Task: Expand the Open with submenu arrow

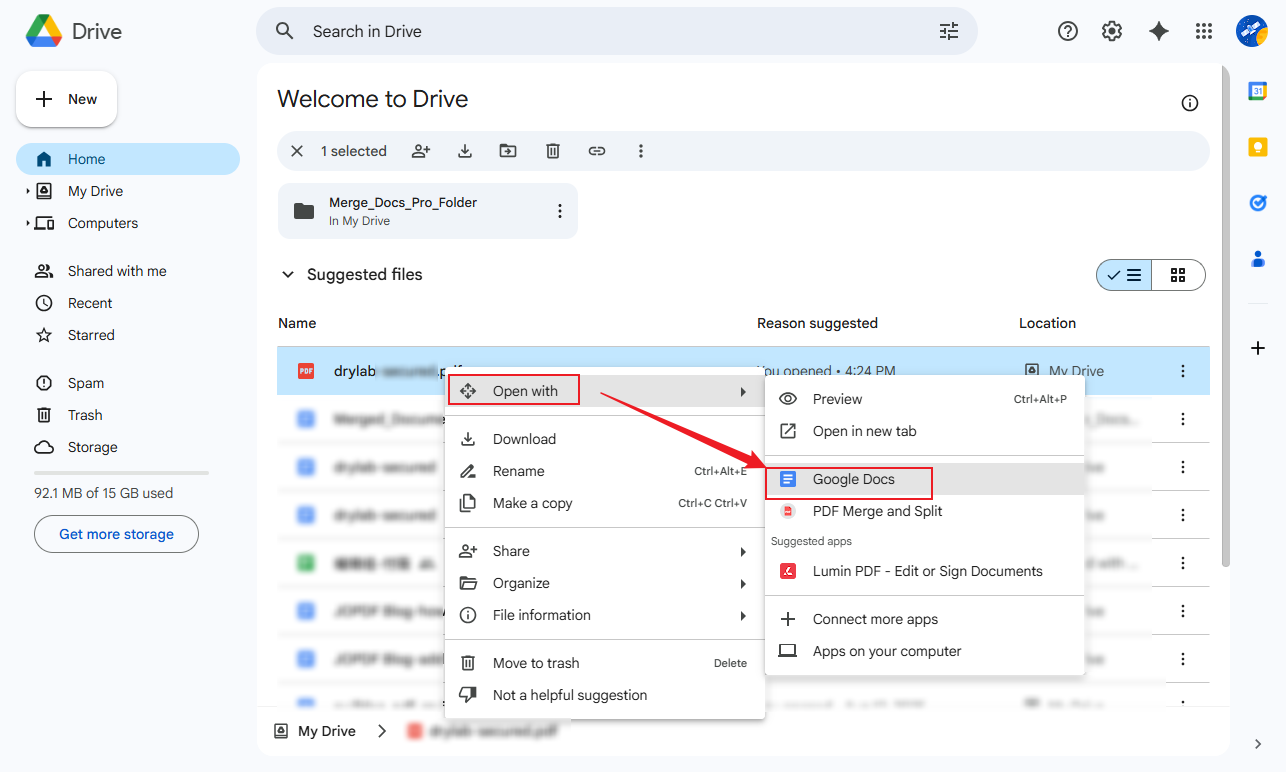Action: [x=743, y=391]
